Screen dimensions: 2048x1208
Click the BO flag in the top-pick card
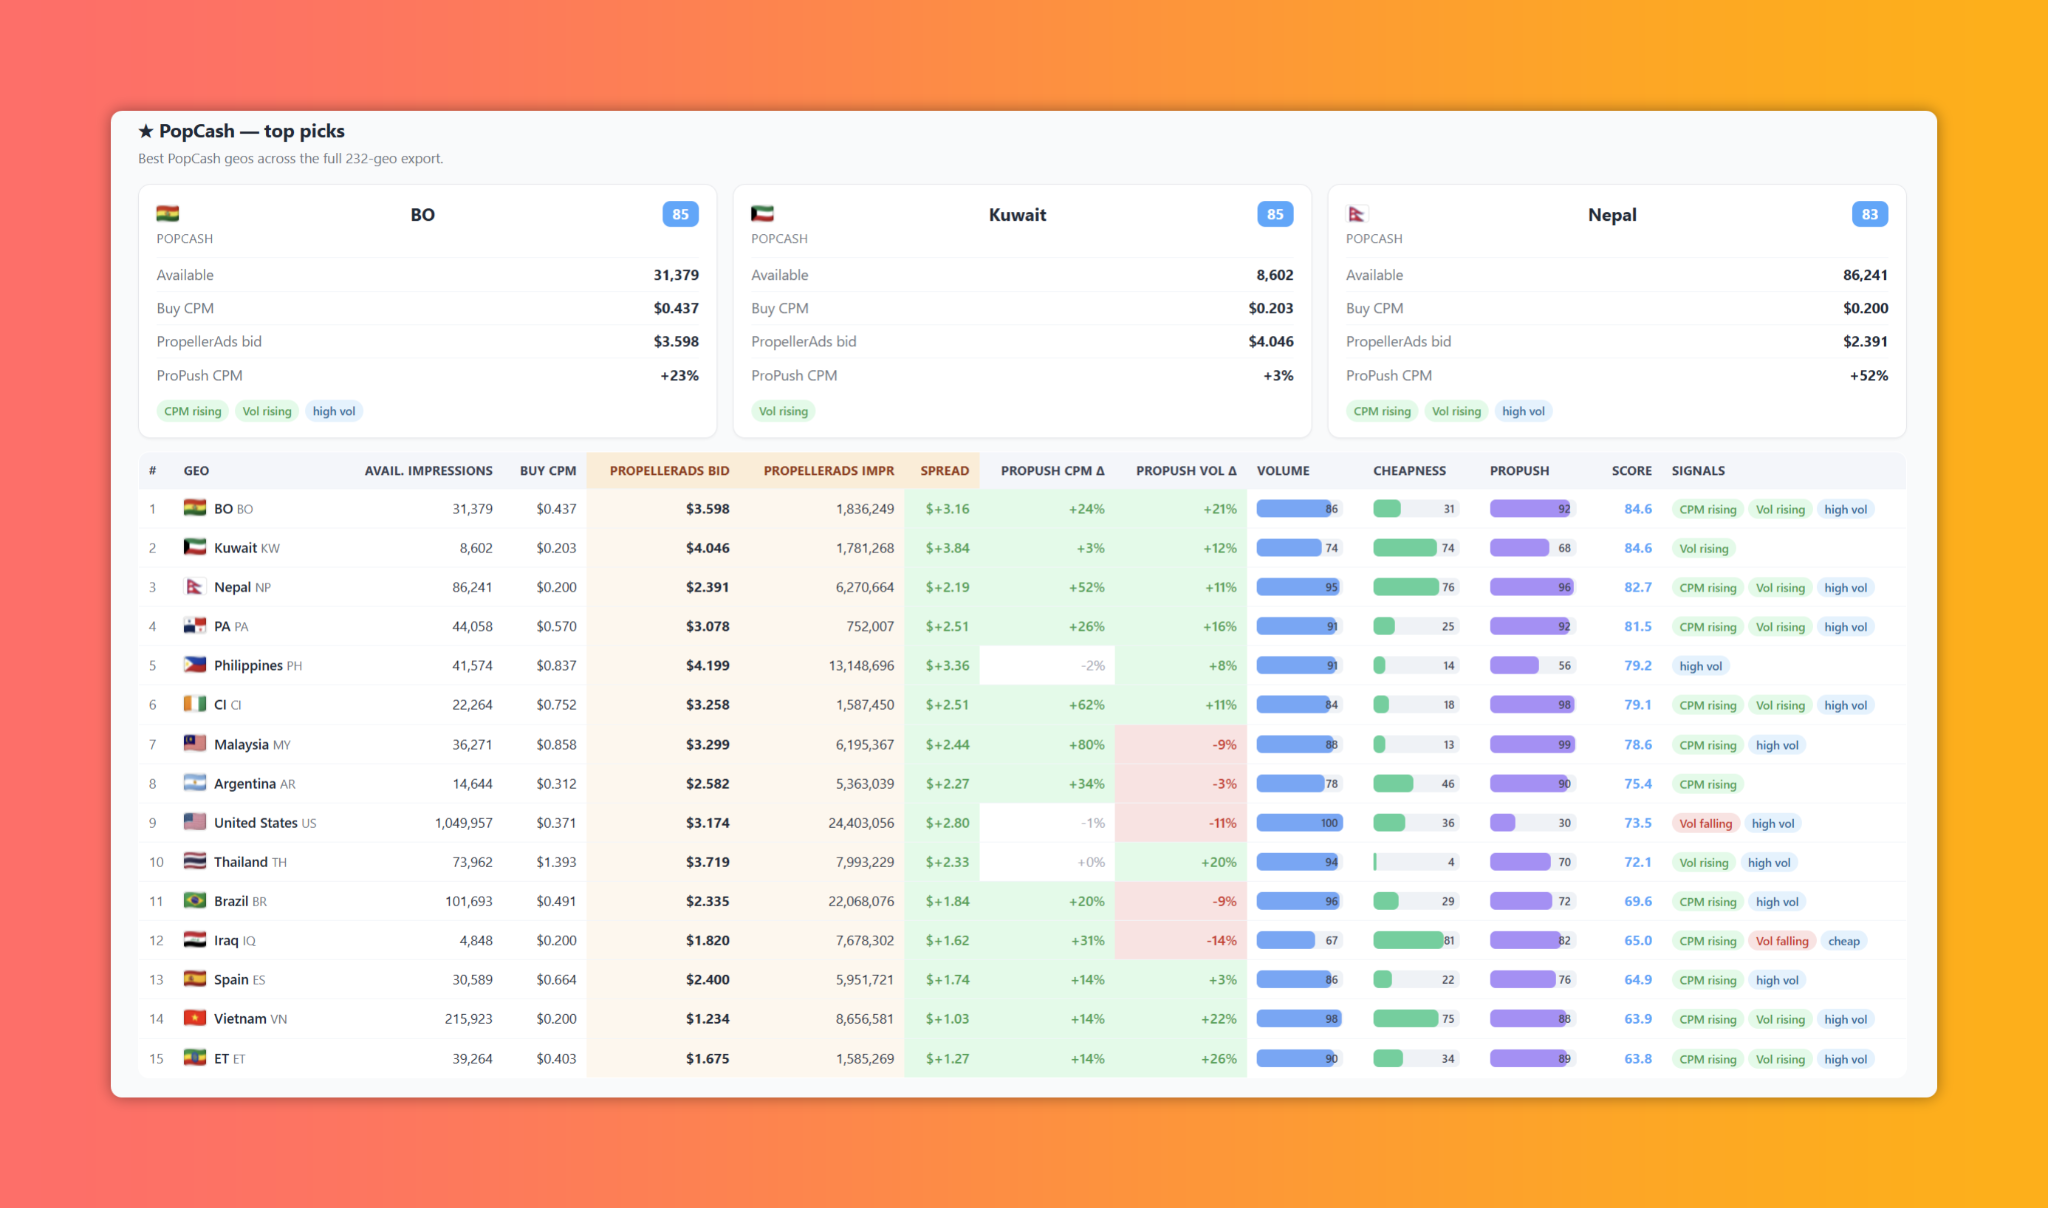click(168, 213)
